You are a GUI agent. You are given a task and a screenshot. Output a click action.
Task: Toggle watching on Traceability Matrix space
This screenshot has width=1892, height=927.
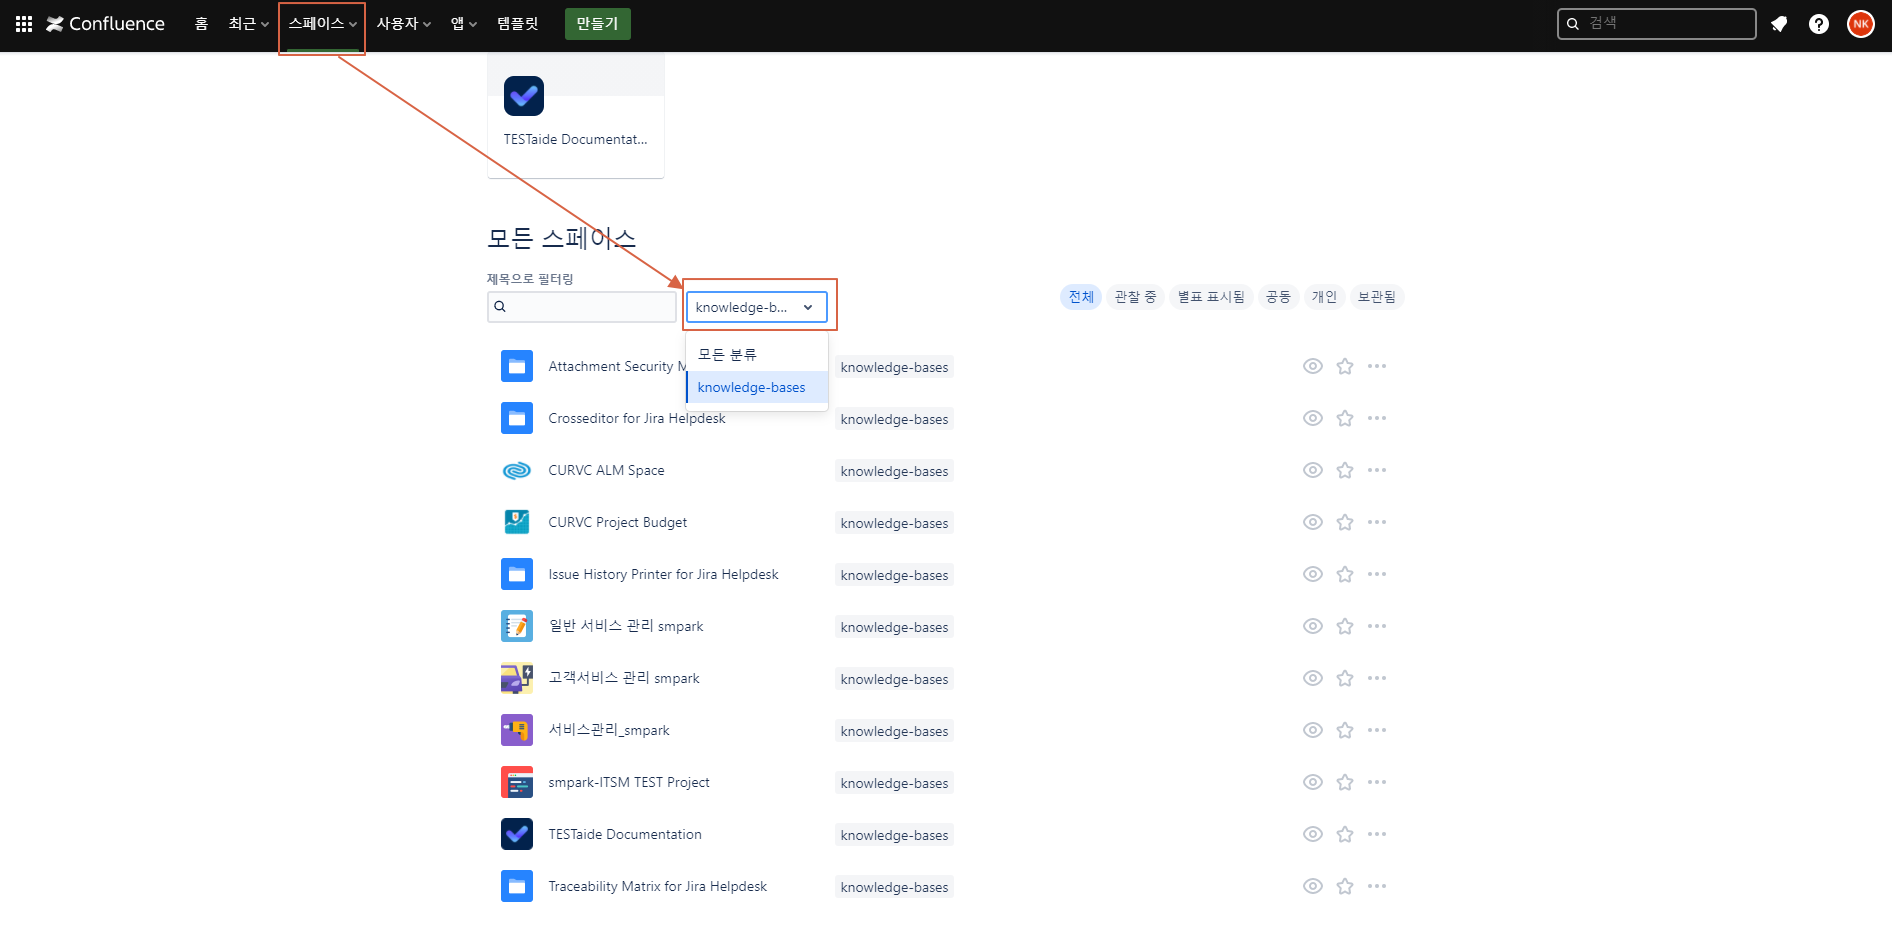point(1313,886)
